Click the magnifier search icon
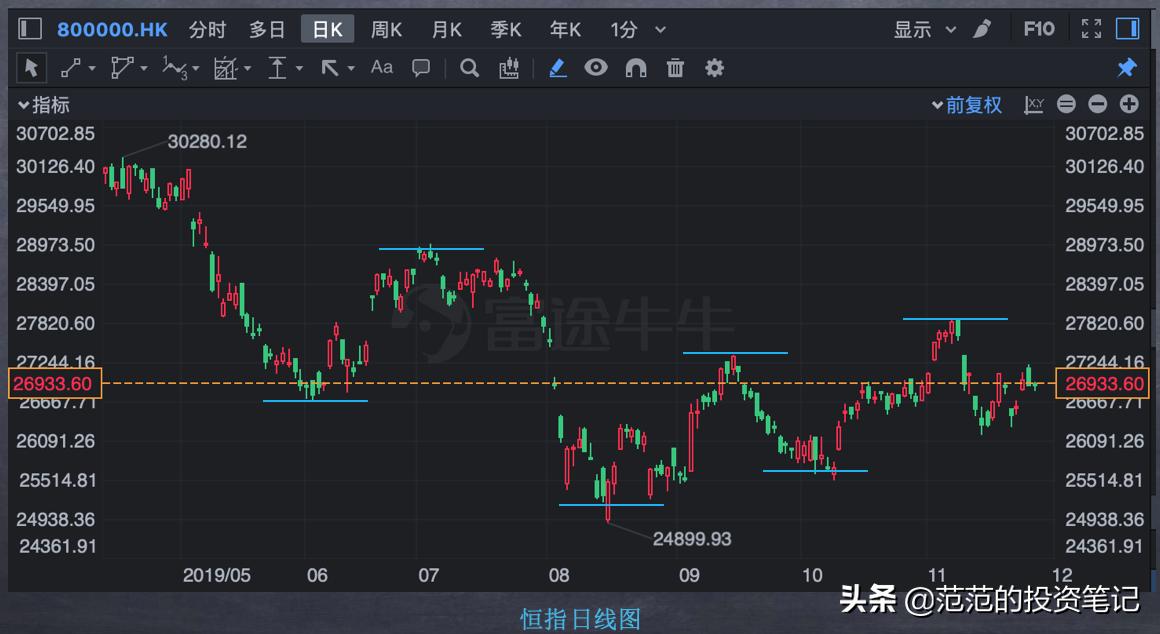Screen dimensions: 1160x634 tap(469, 68)
